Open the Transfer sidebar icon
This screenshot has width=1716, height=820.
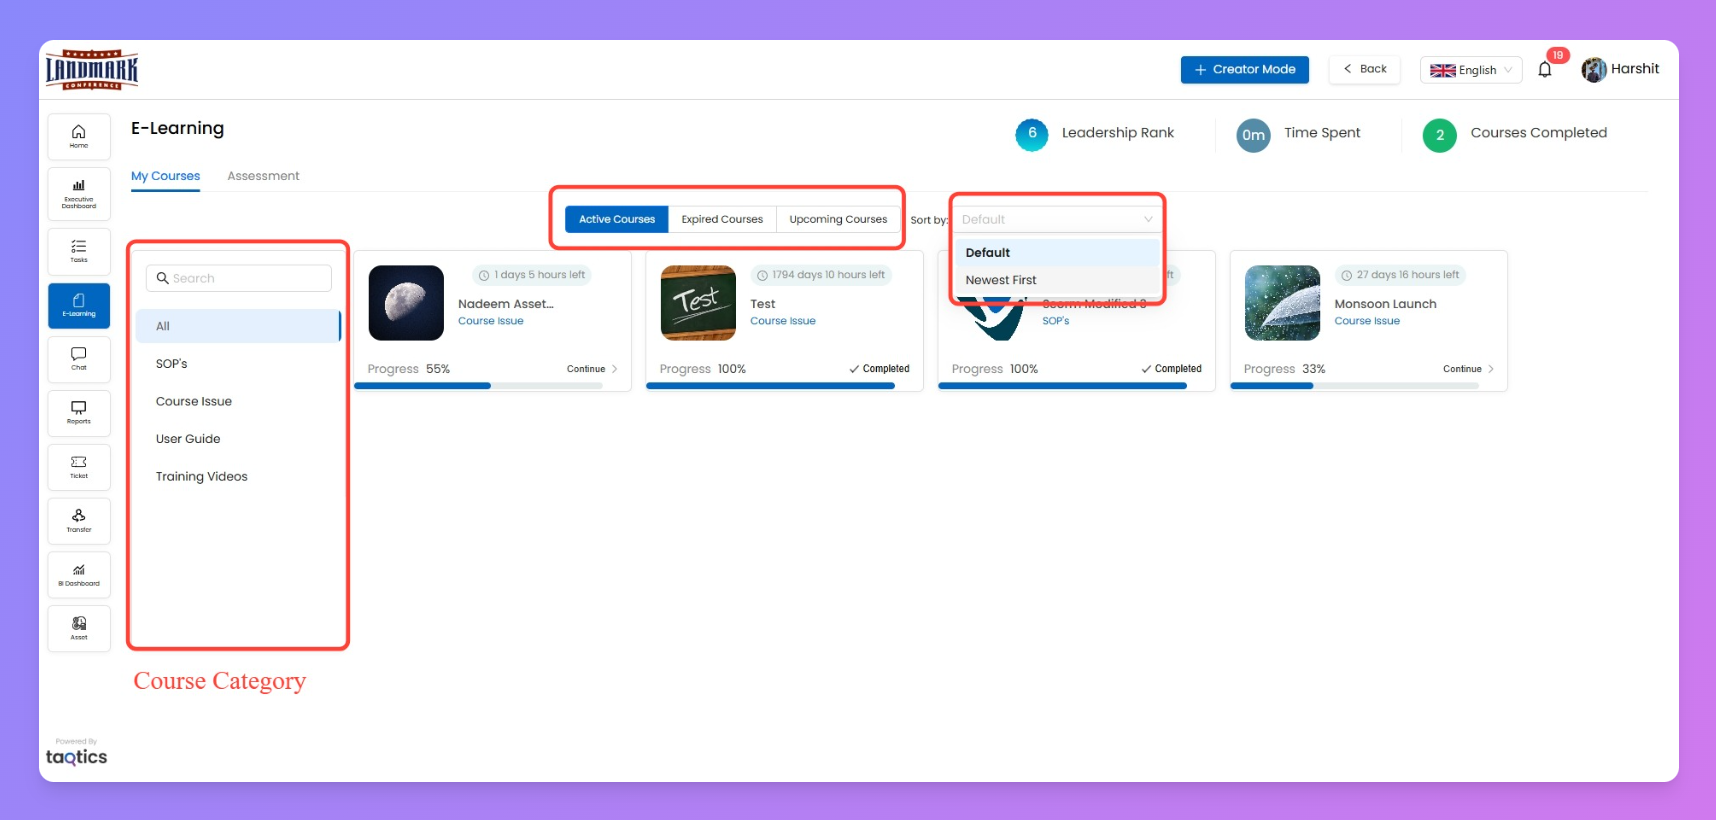(79, 521)
